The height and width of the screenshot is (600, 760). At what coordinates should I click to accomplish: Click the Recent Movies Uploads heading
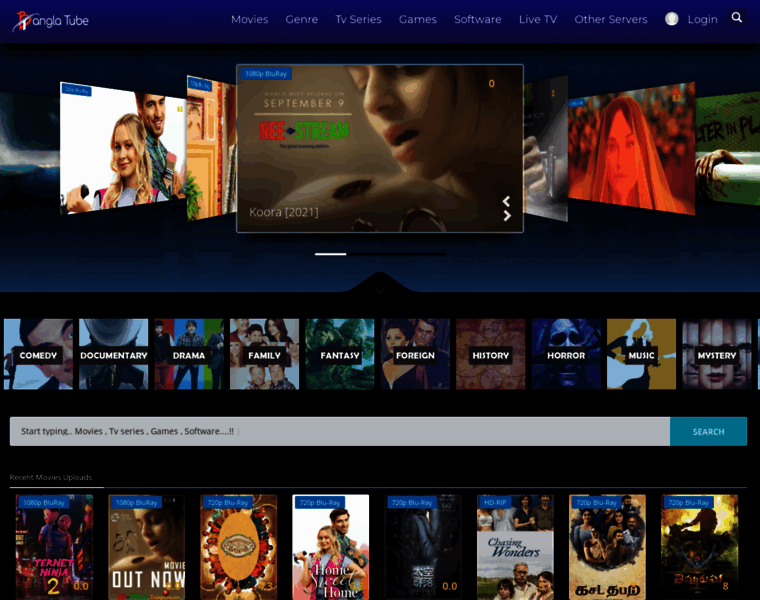click(x=50, y=477)
